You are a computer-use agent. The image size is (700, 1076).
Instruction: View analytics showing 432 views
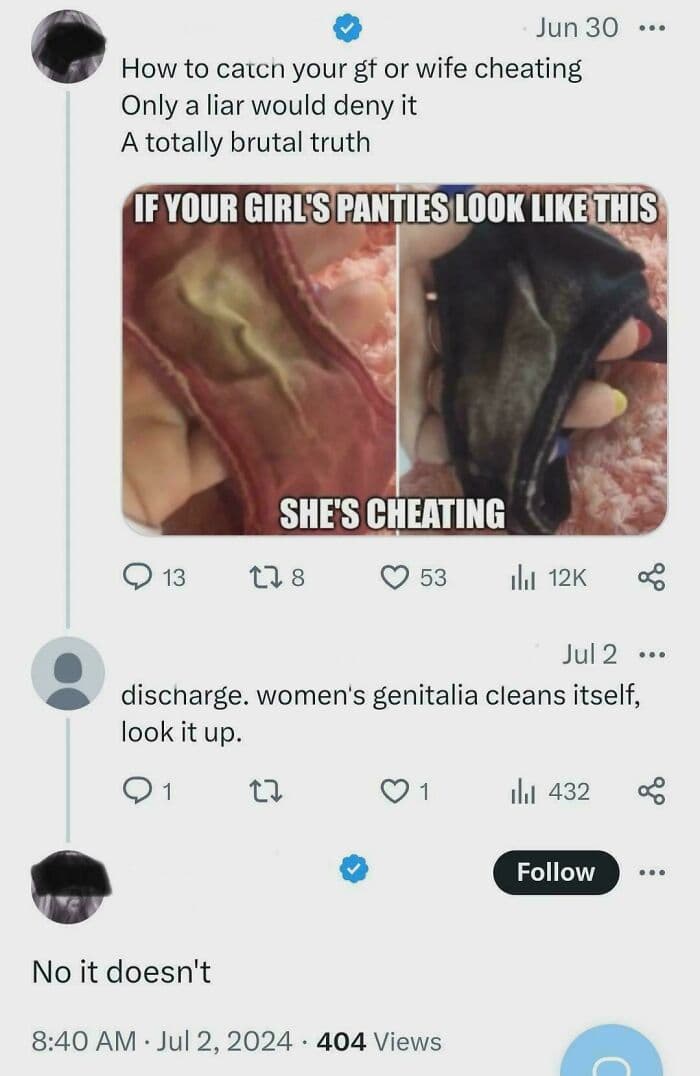(549, 792)
